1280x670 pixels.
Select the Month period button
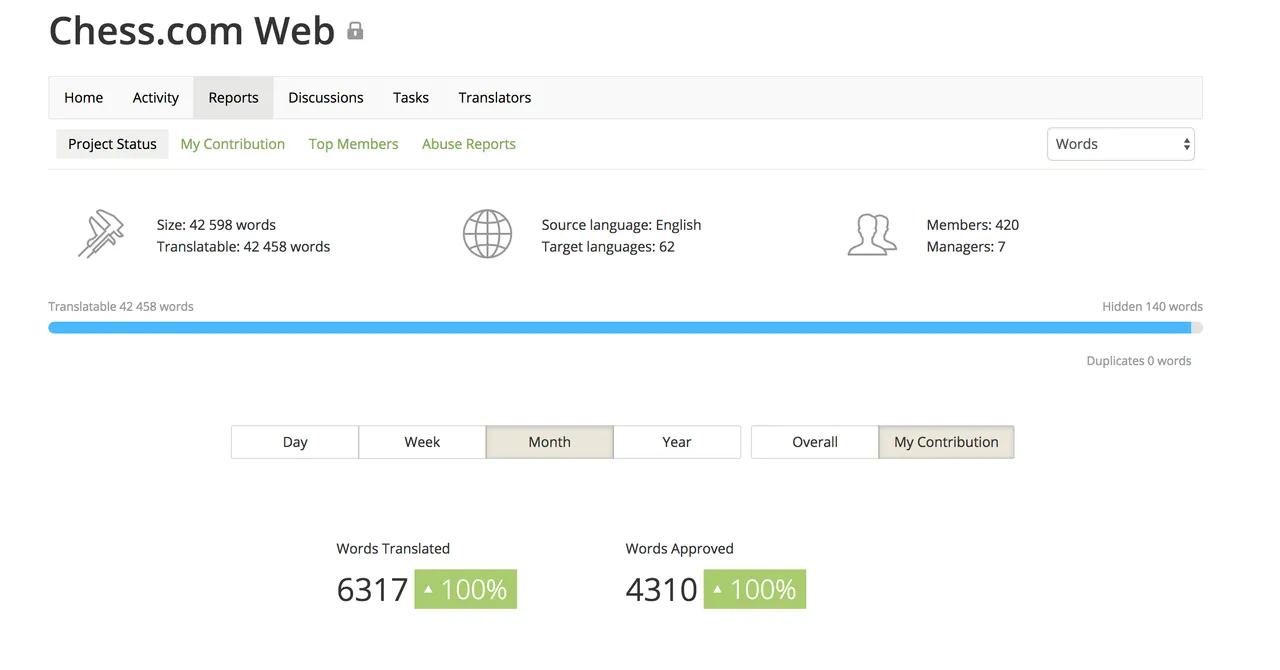point(549,442)
